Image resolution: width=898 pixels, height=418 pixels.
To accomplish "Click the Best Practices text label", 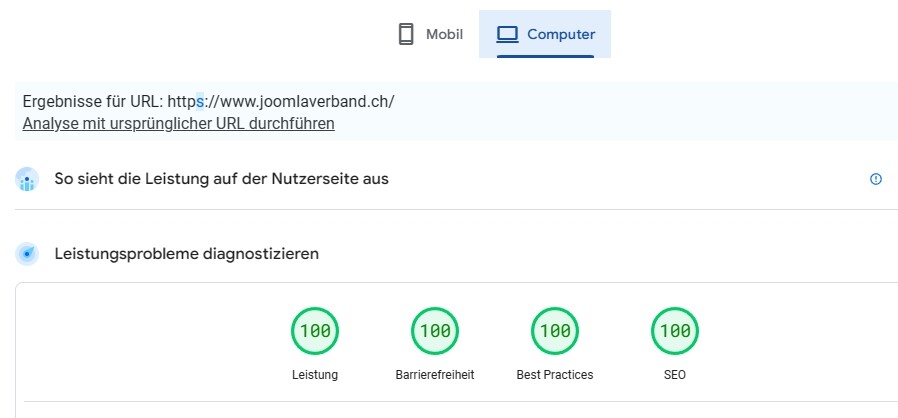I will [555, 375].
